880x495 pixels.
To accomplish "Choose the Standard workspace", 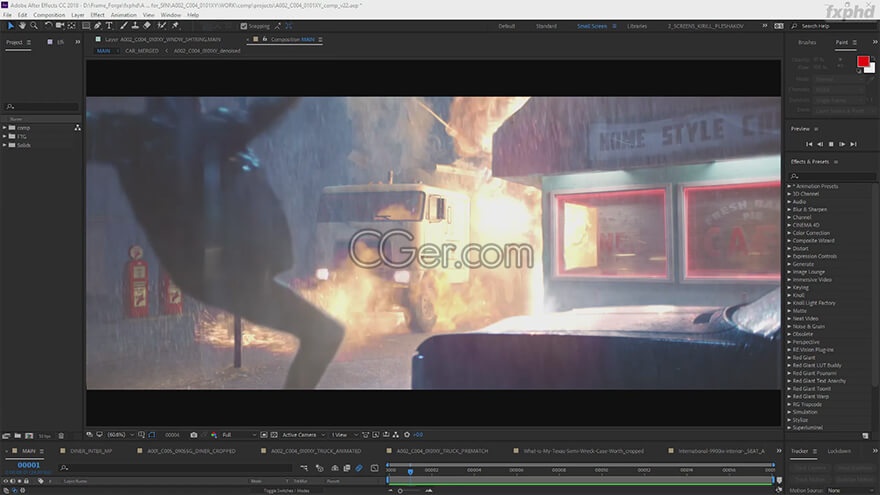I will click(x=546, y=26).
